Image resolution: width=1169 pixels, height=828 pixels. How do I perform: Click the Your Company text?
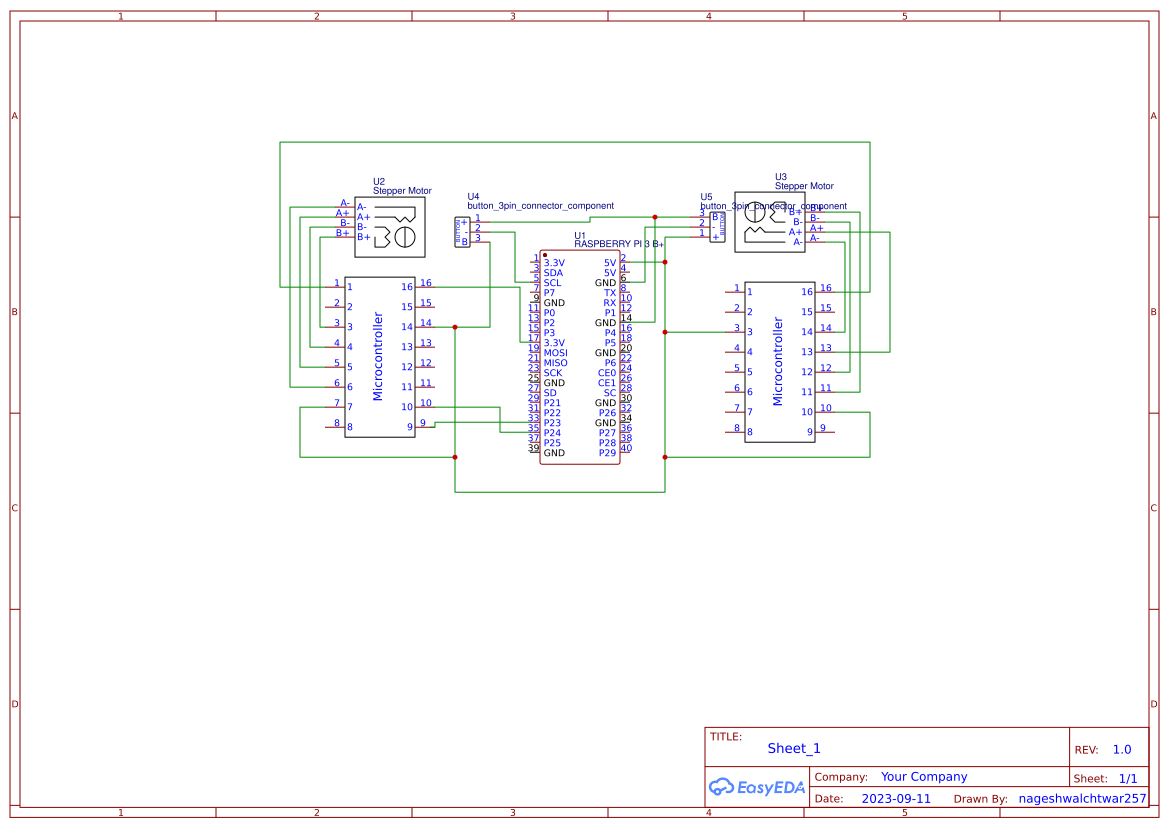[923, 776]
